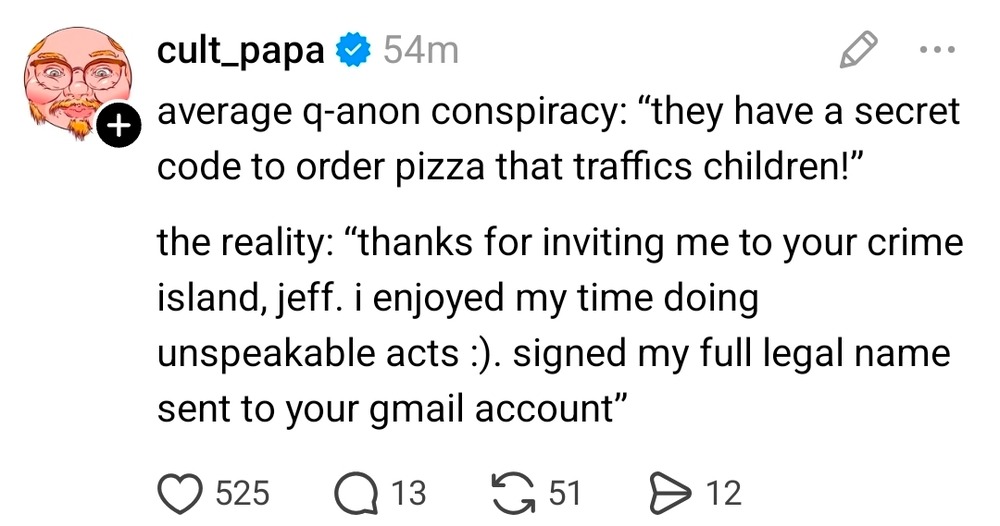Click the paragraph starting with "the reality"

[559, 243]
